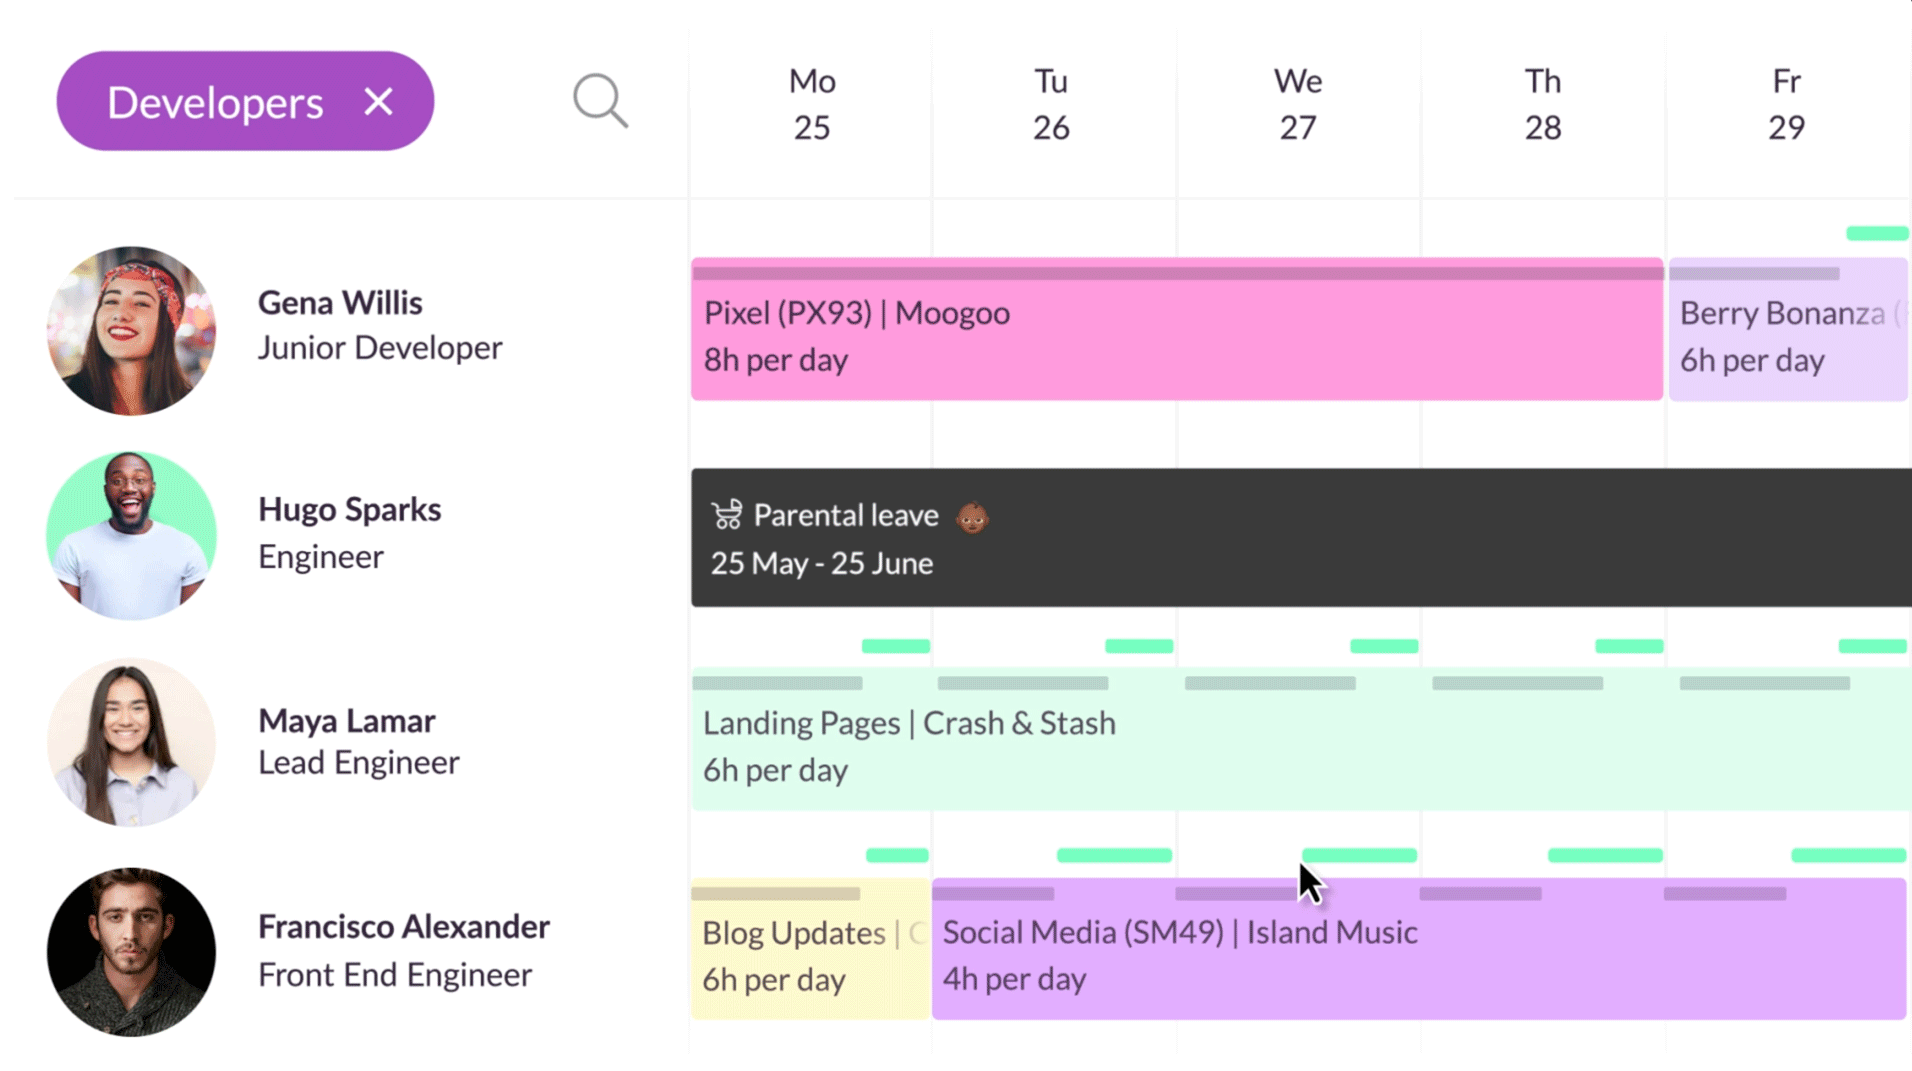This screenshot has height=1071, width=1912.
Task: Click the Gena Willis name
Action: click(340, 302)
